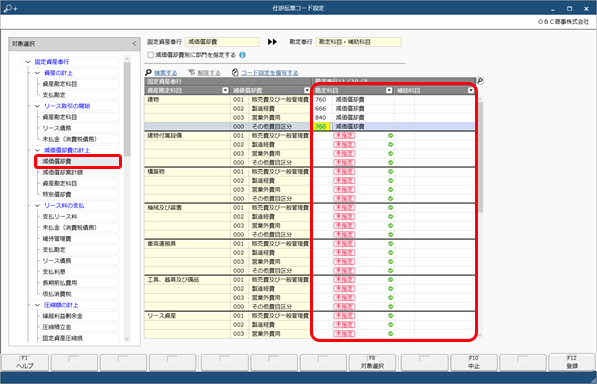Click the magnifier icon before 検索する
Viewport: 597px width, 384px height.
click(148, 72)
